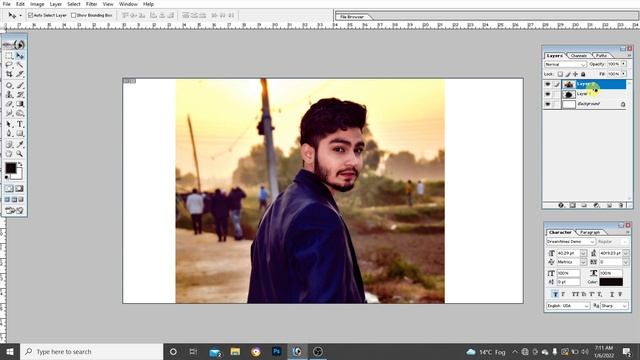
Task: Click the Windows search box
Action: tap(92, 351)
